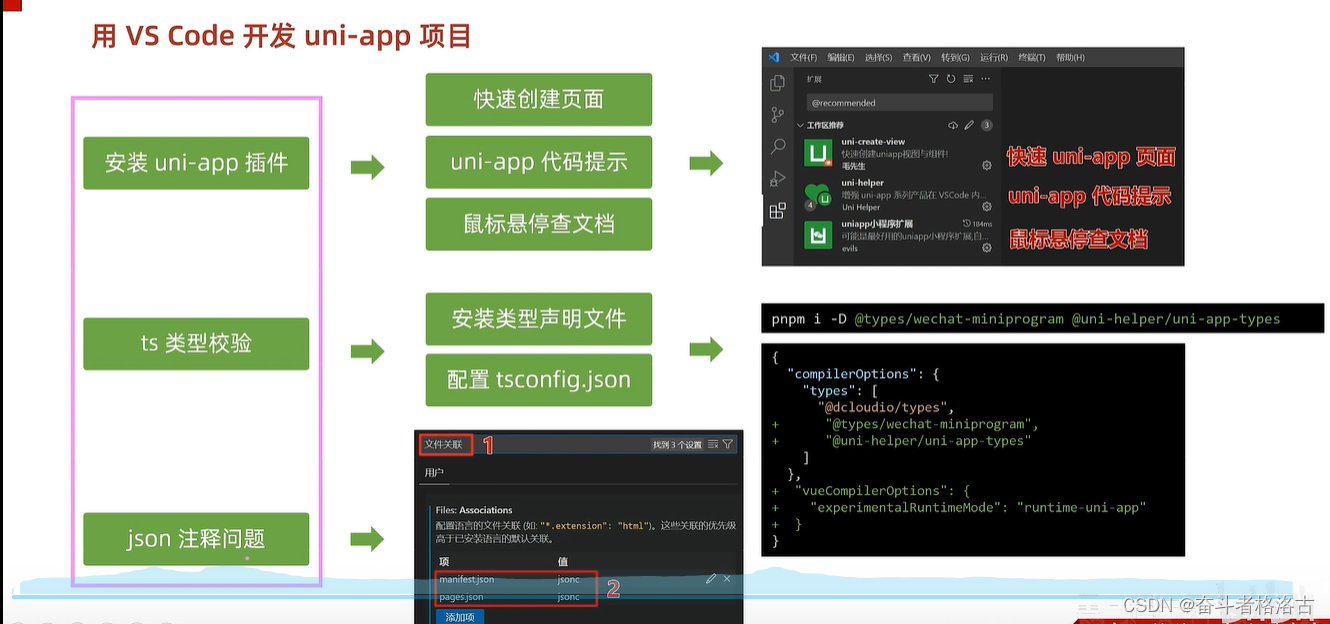Screen dimensions: 1330x624
Task: Open the gear for uniapp小程序扩展 extension
Action: pos(987,248)
